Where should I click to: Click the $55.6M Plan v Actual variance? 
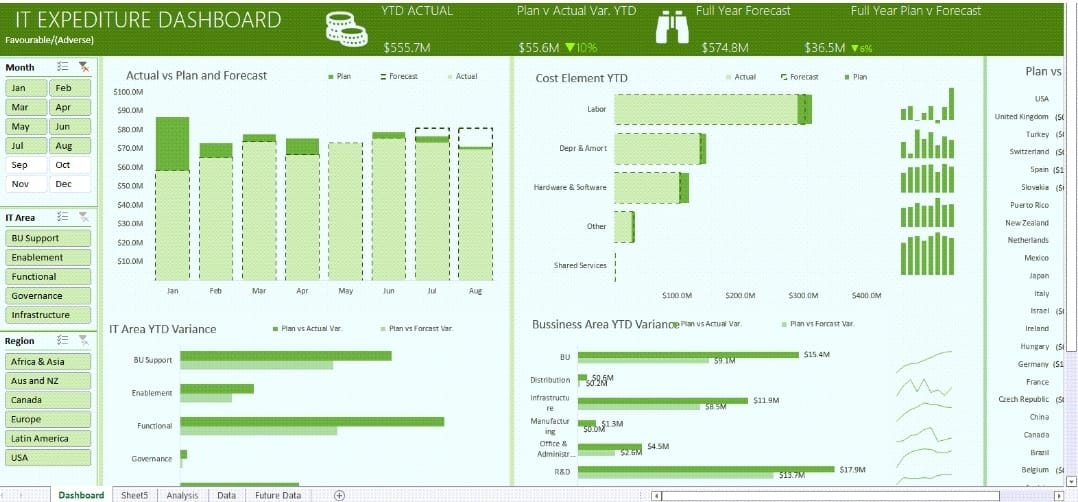pyautogui.click(x=538, y=47)
